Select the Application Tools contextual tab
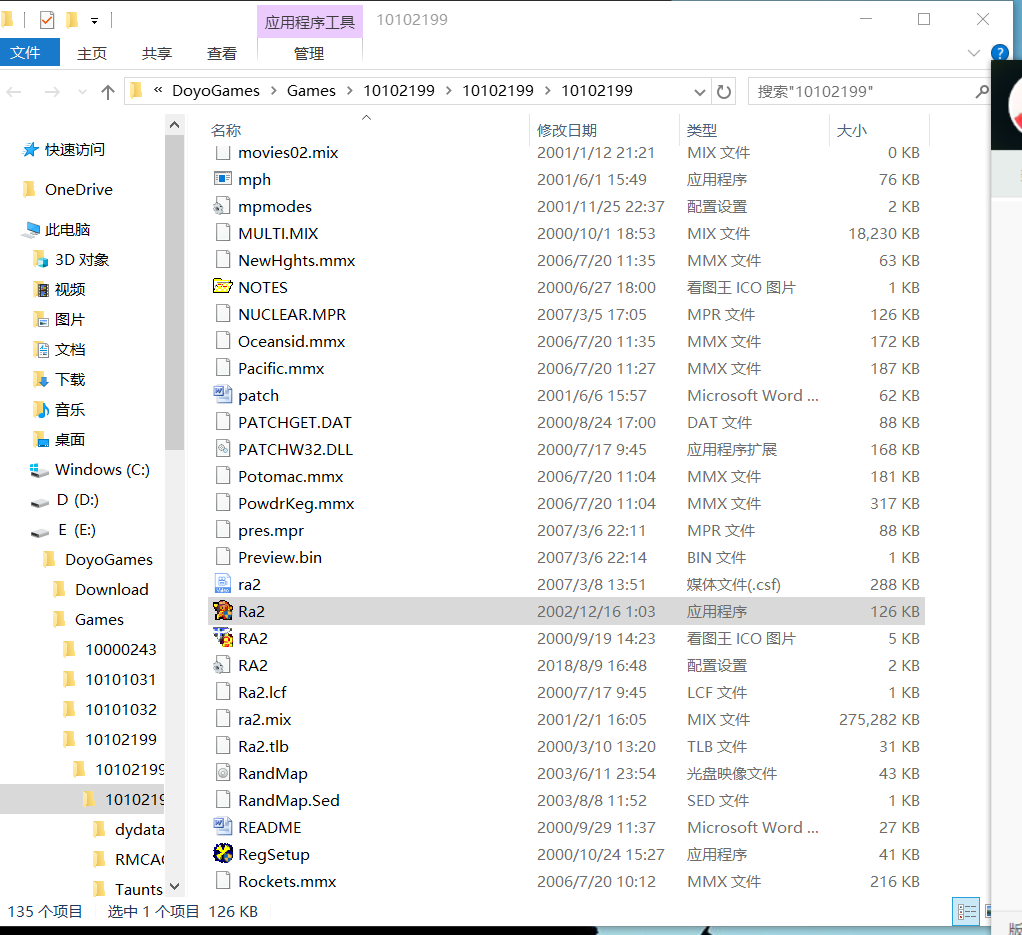 point(310,22)
